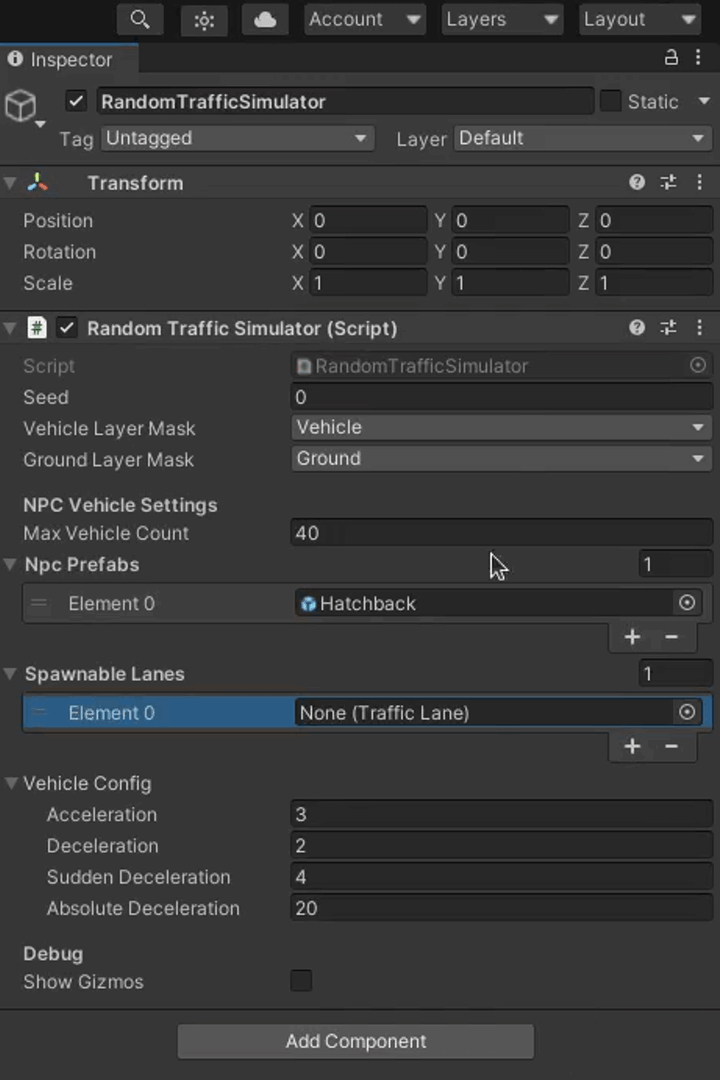Enable the Show Gizmos checkbox
720x1080 pixels.
coord(301,981)
